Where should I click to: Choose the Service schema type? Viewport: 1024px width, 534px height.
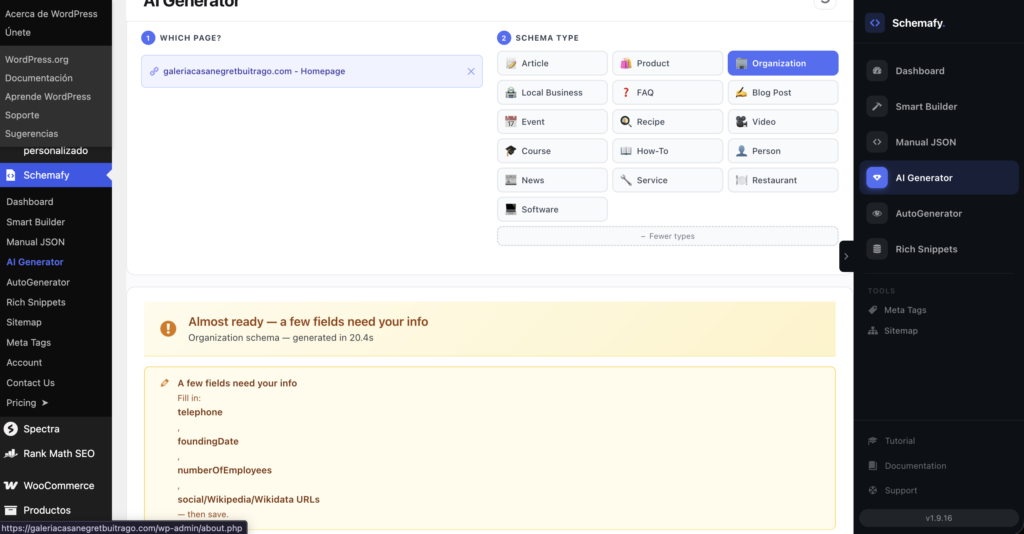(x=667, y=180)
